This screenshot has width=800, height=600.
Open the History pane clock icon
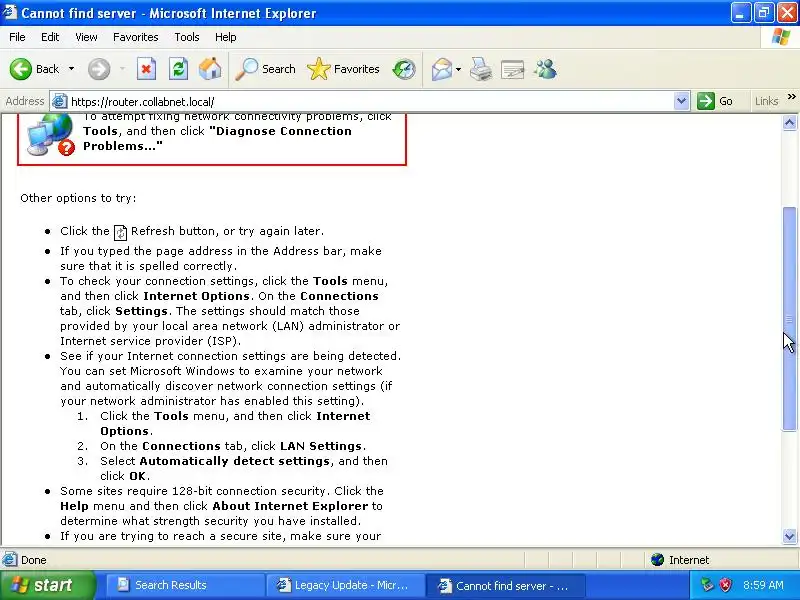404,69
